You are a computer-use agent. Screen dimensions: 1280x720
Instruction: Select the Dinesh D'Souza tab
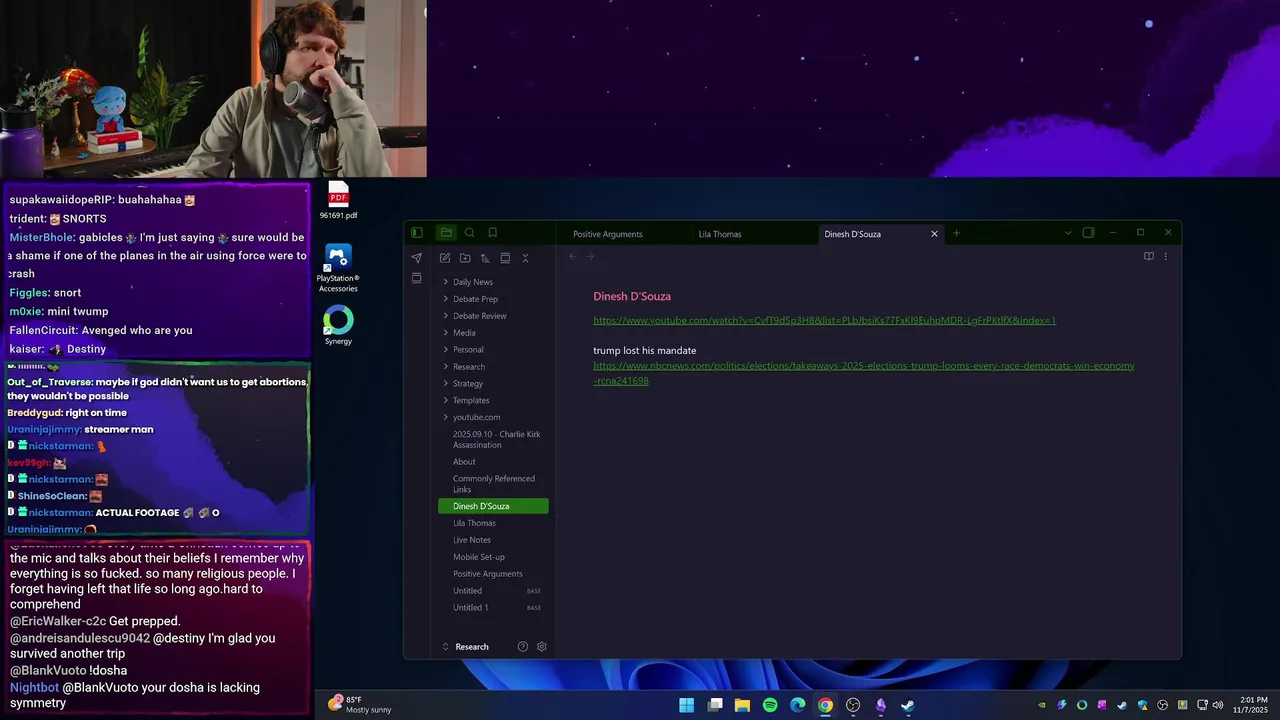coord(852,234)
